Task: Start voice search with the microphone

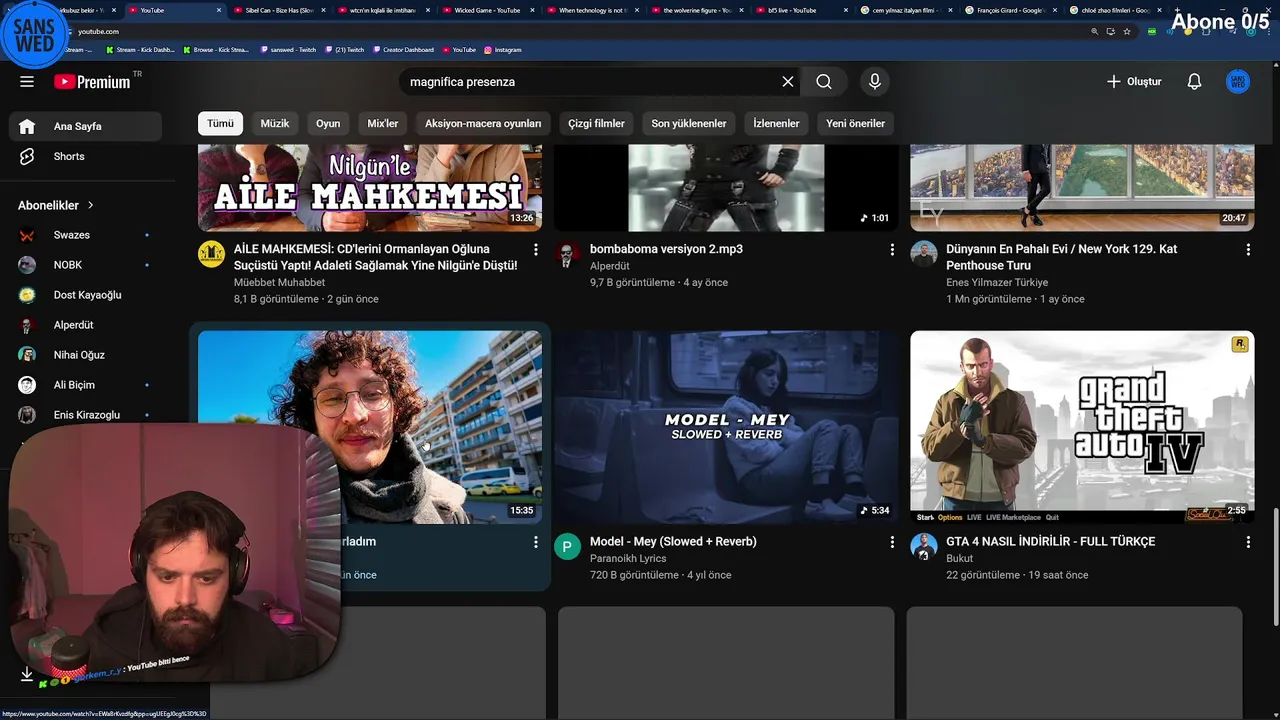Action: point(875,82)
